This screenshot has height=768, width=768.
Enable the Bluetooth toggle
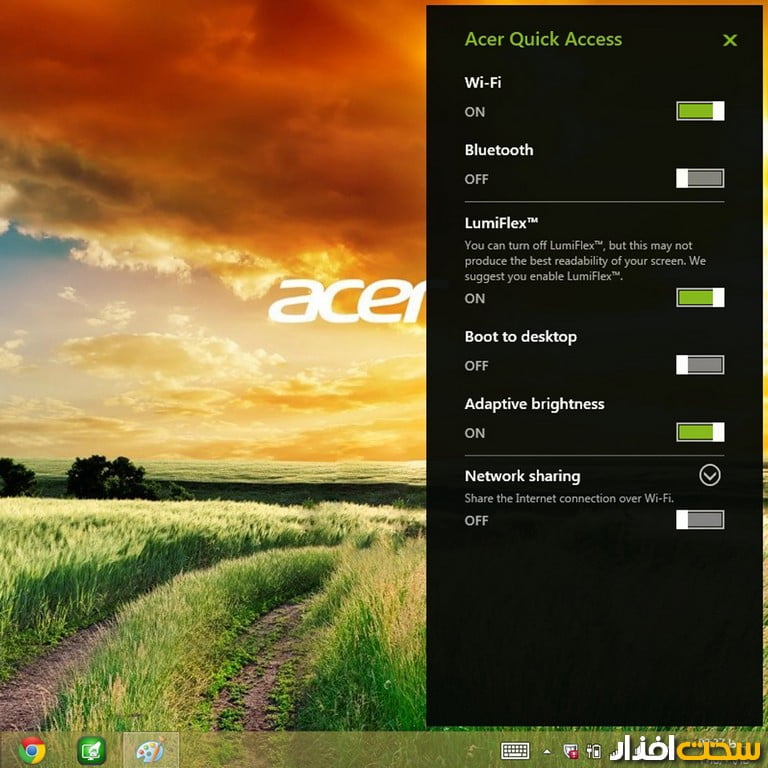click(700, 178)
